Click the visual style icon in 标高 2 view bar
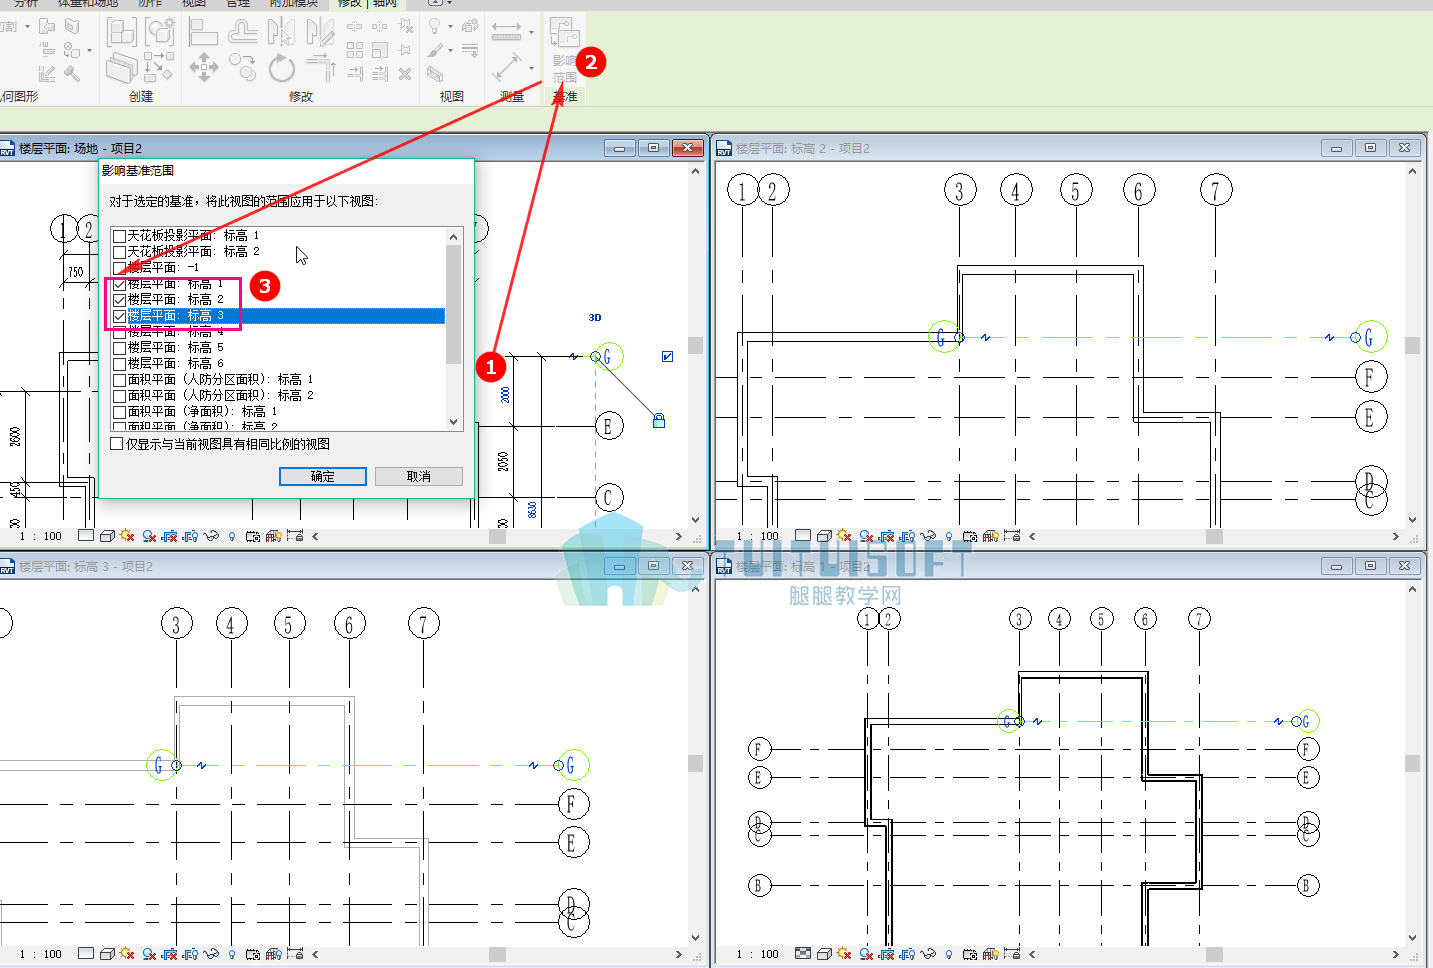Viewport: 1433px width, 968px height. click(824, 536)
